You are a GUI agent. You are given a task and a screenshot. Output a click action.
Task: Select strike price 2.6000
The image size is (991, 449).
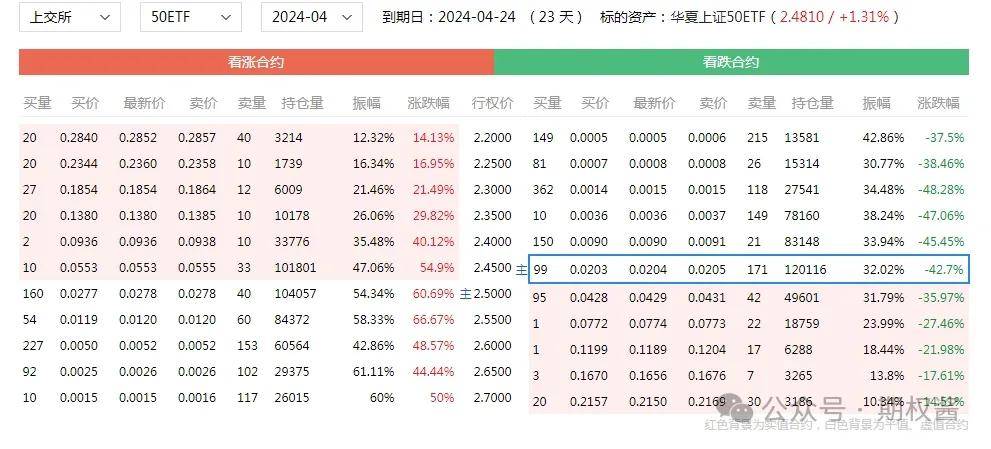point(492,345)
